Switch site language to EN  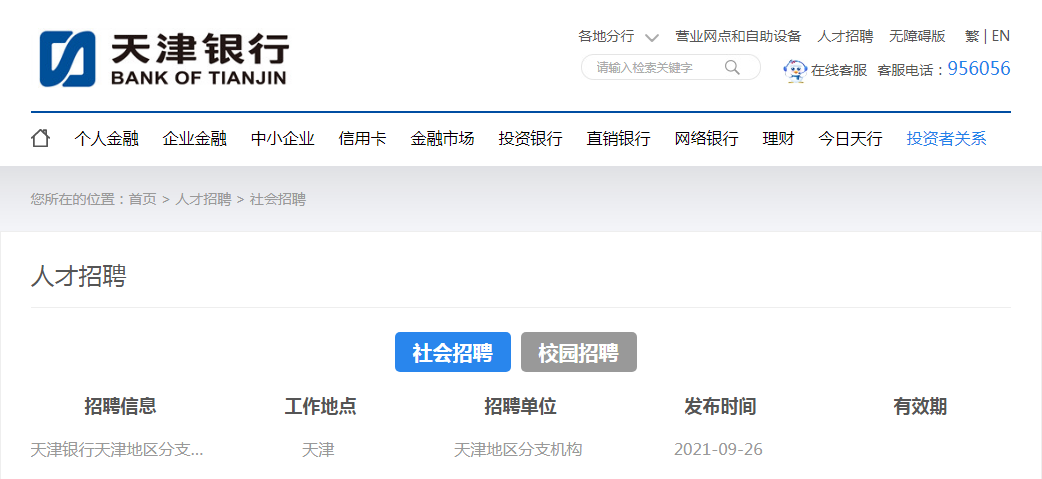coord(1001,36)
